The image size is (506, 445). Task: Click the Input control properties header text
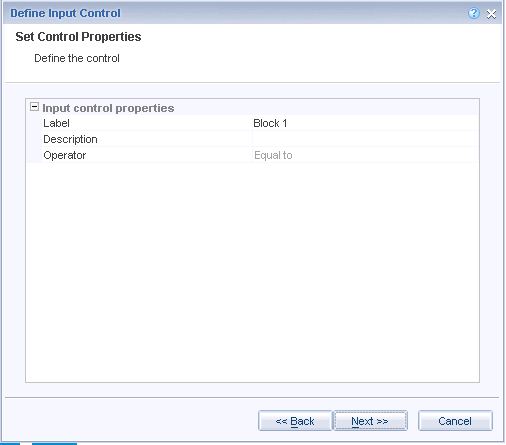point(108,108)
